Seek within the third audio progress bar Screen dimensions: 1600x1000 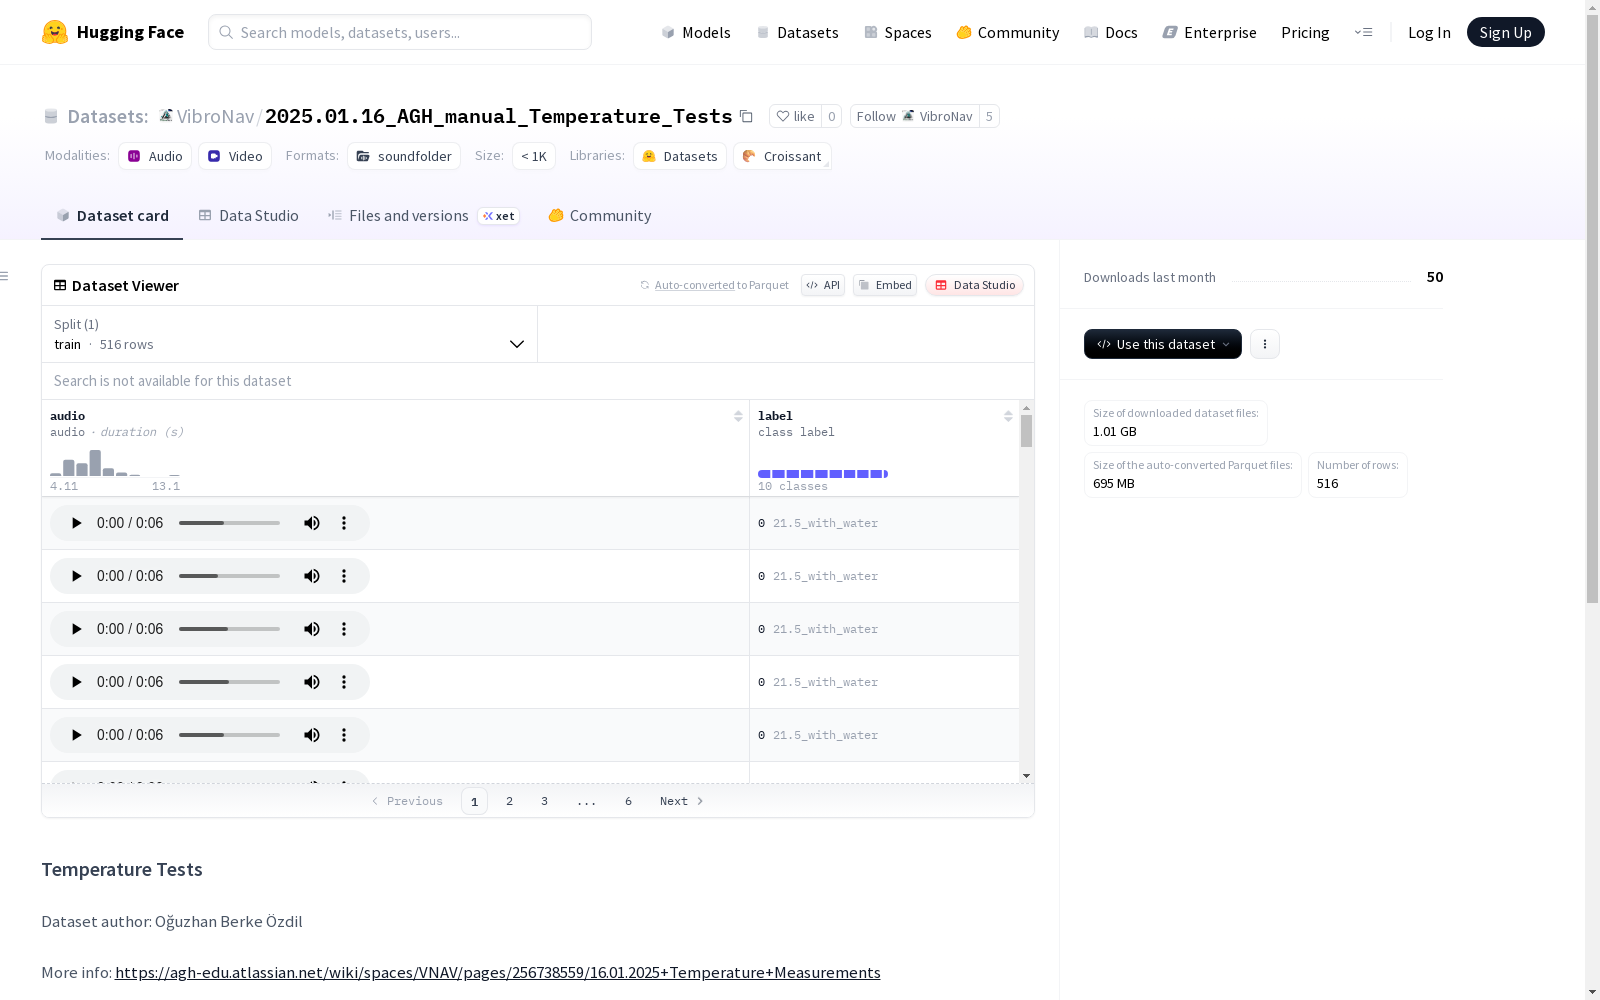[229, 629]
